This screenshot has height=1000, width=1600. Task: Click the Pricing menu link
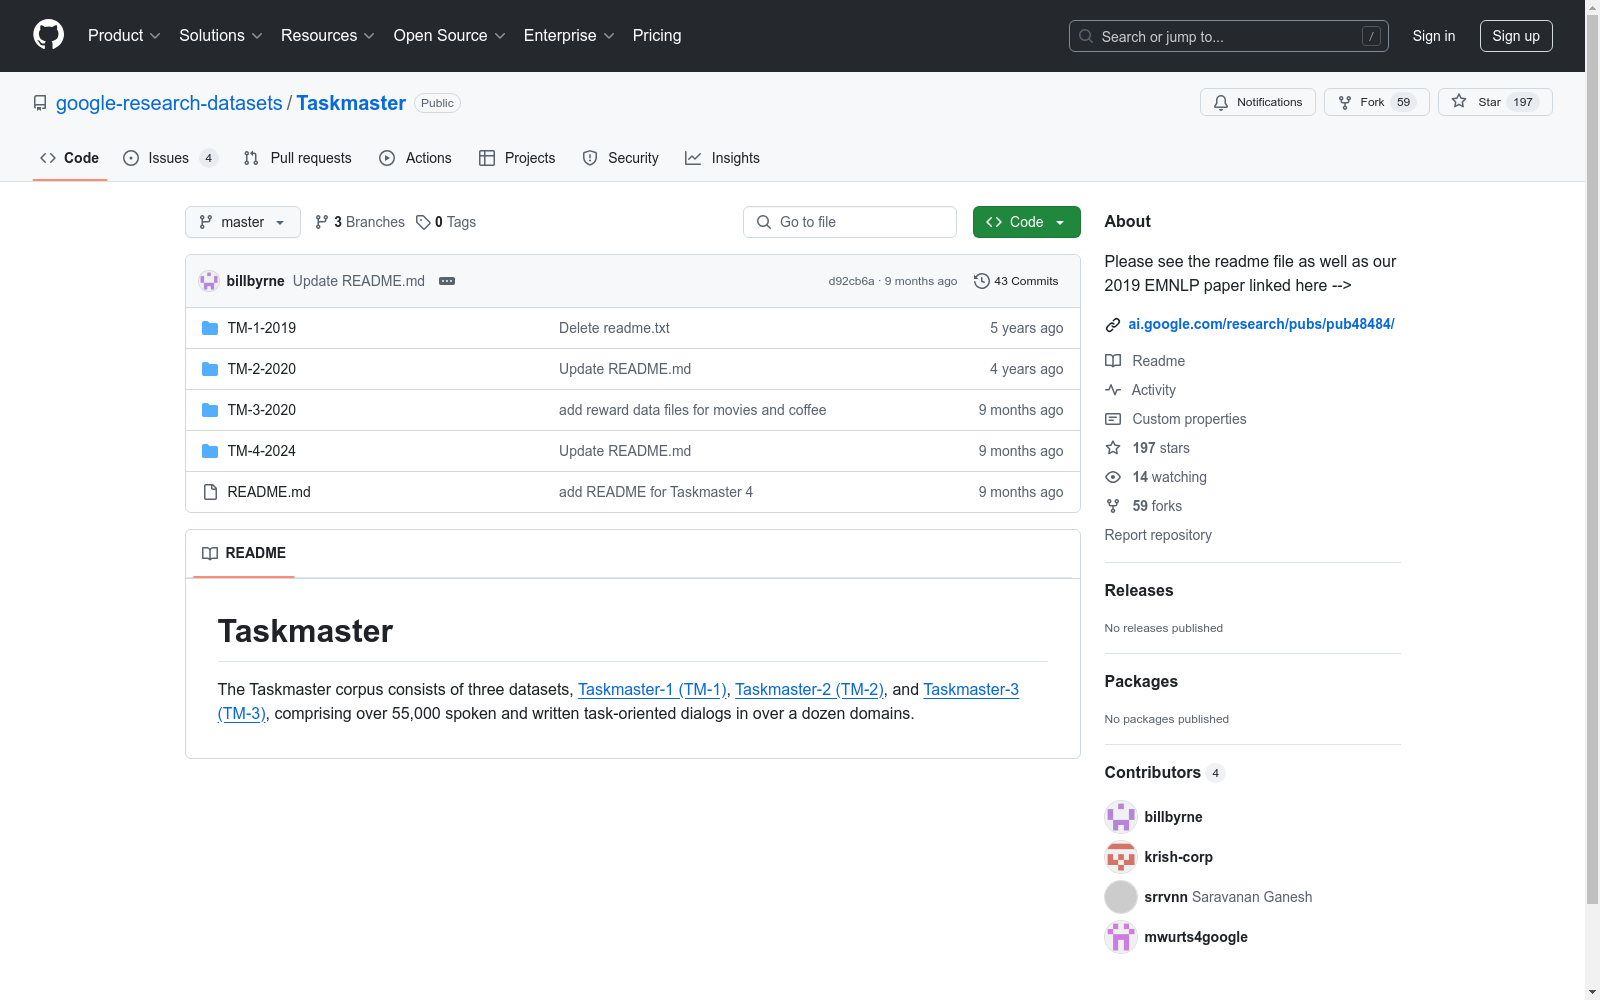coord(657,36)
